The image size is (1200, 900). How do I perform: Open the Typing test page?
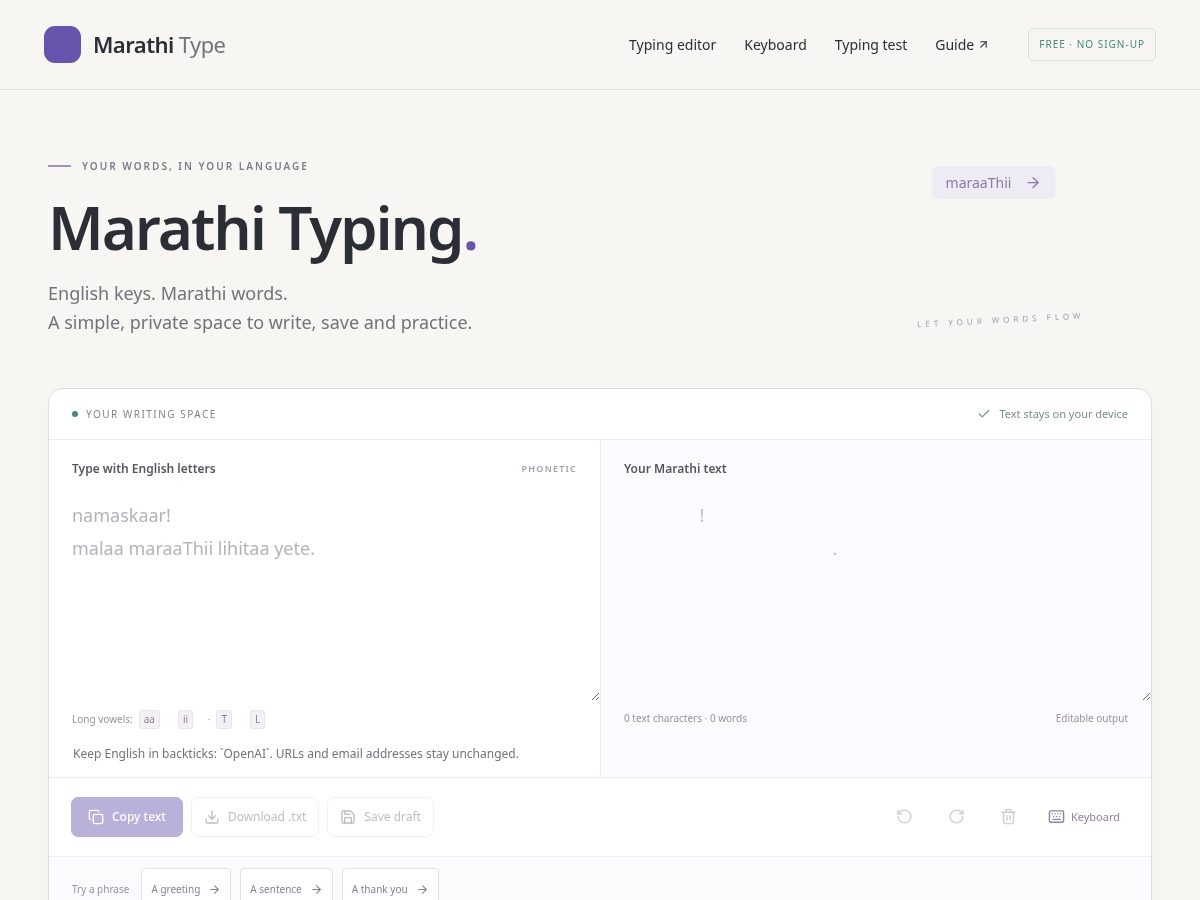pyautogui.click(x=871, y=45)
